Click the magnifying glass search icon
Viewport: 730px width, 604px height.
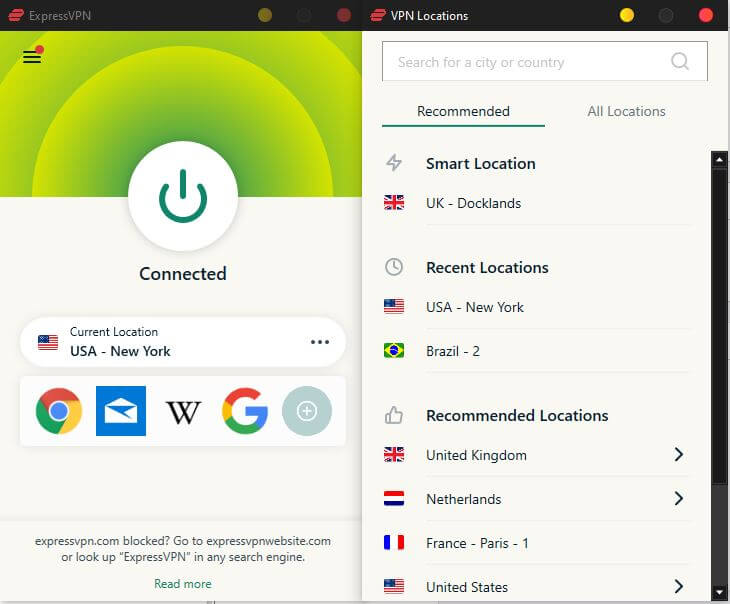click(x=680, y=61)
